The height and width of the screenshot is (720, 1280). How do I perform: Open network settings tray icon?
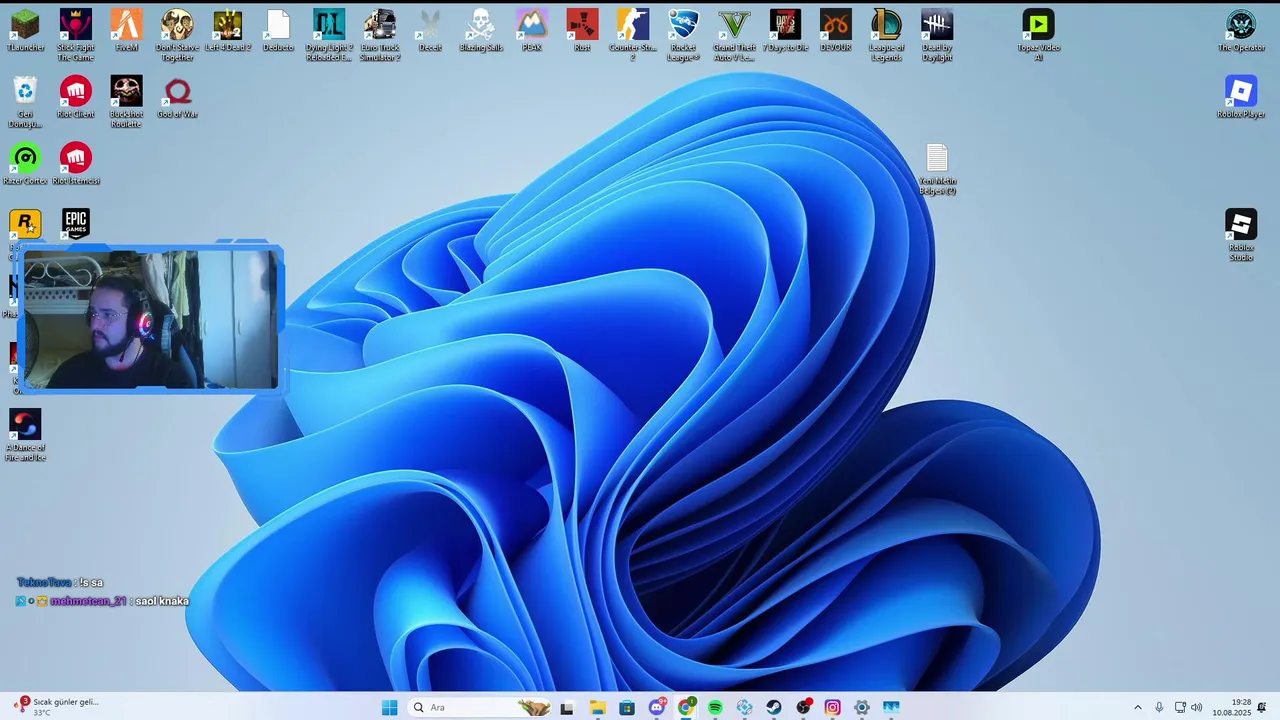point(1180,707)
